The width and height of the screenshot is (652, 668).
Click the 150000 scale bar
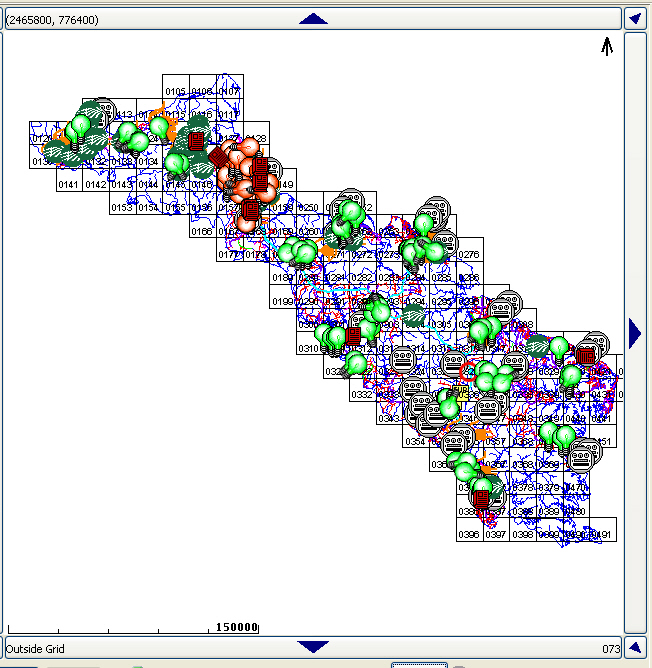point(236,627)
